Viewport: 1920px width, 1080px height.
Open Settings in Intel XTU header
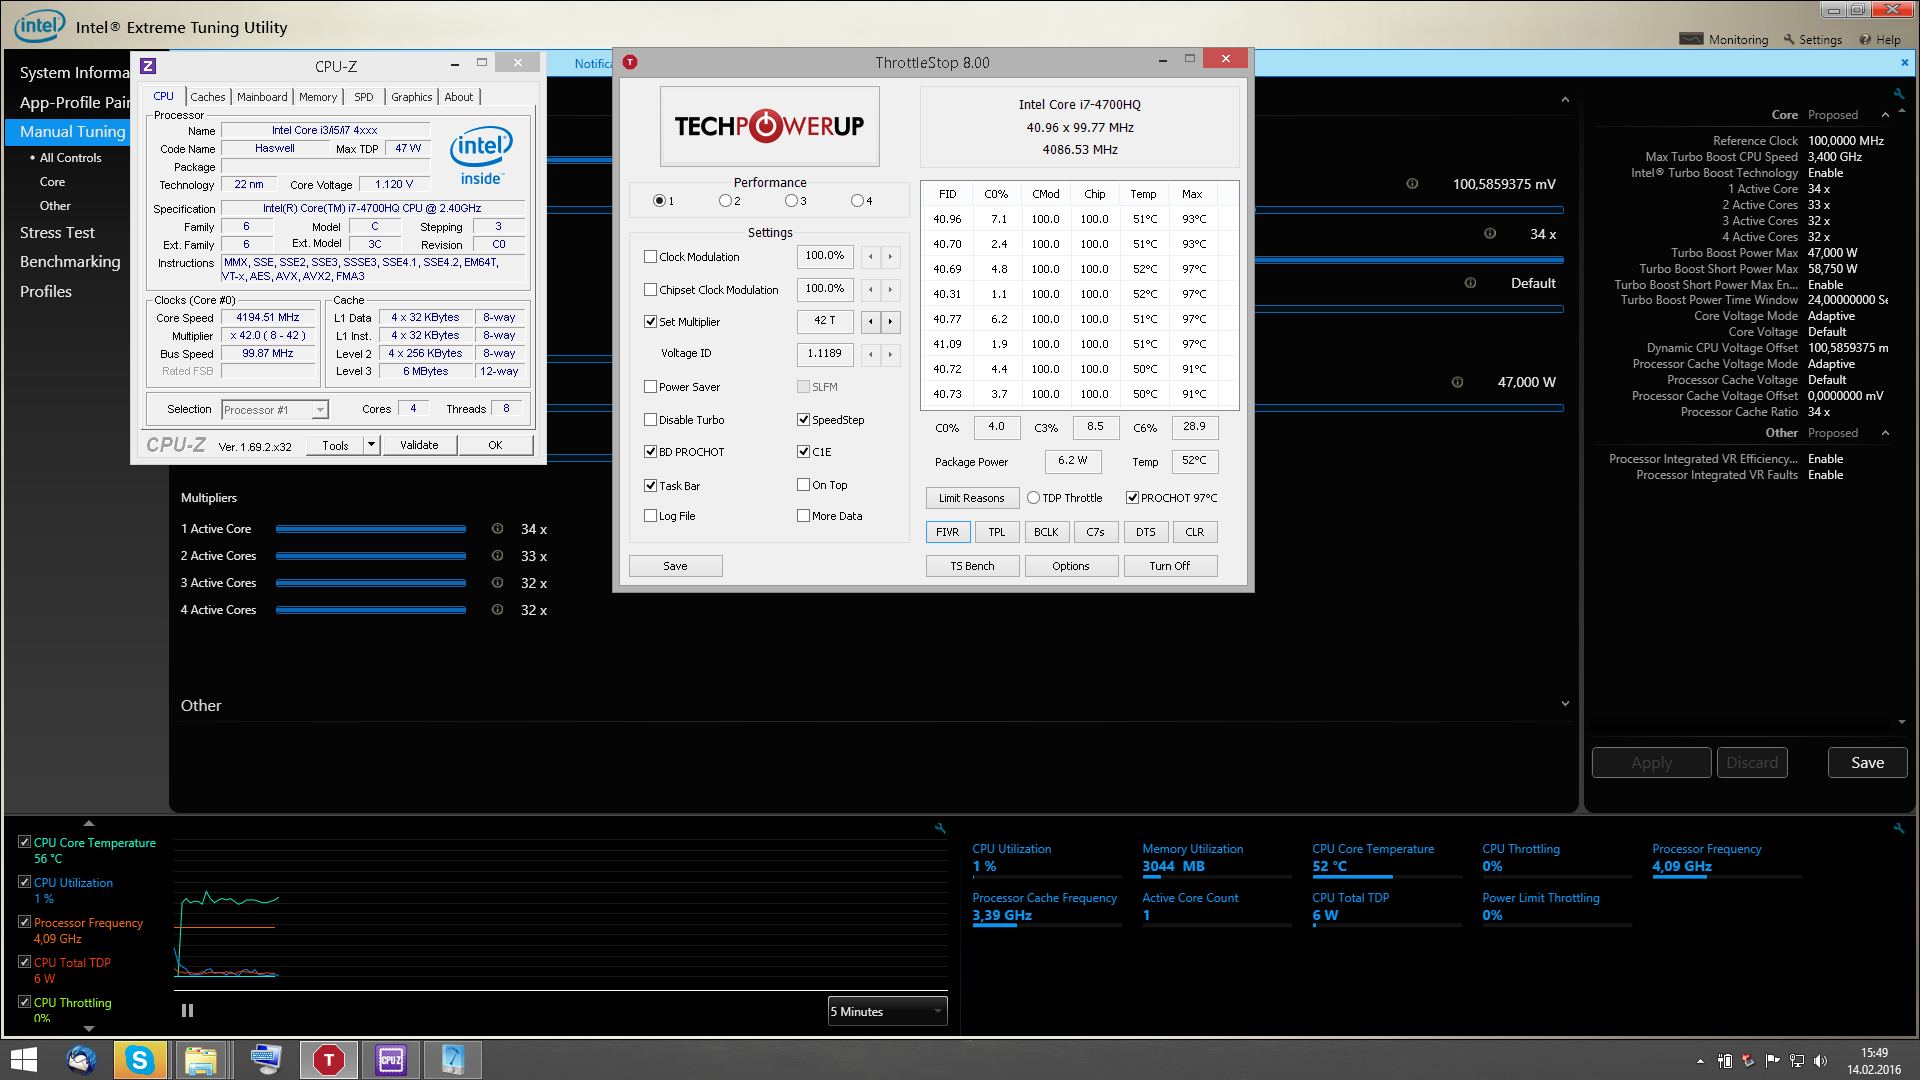1812,40
